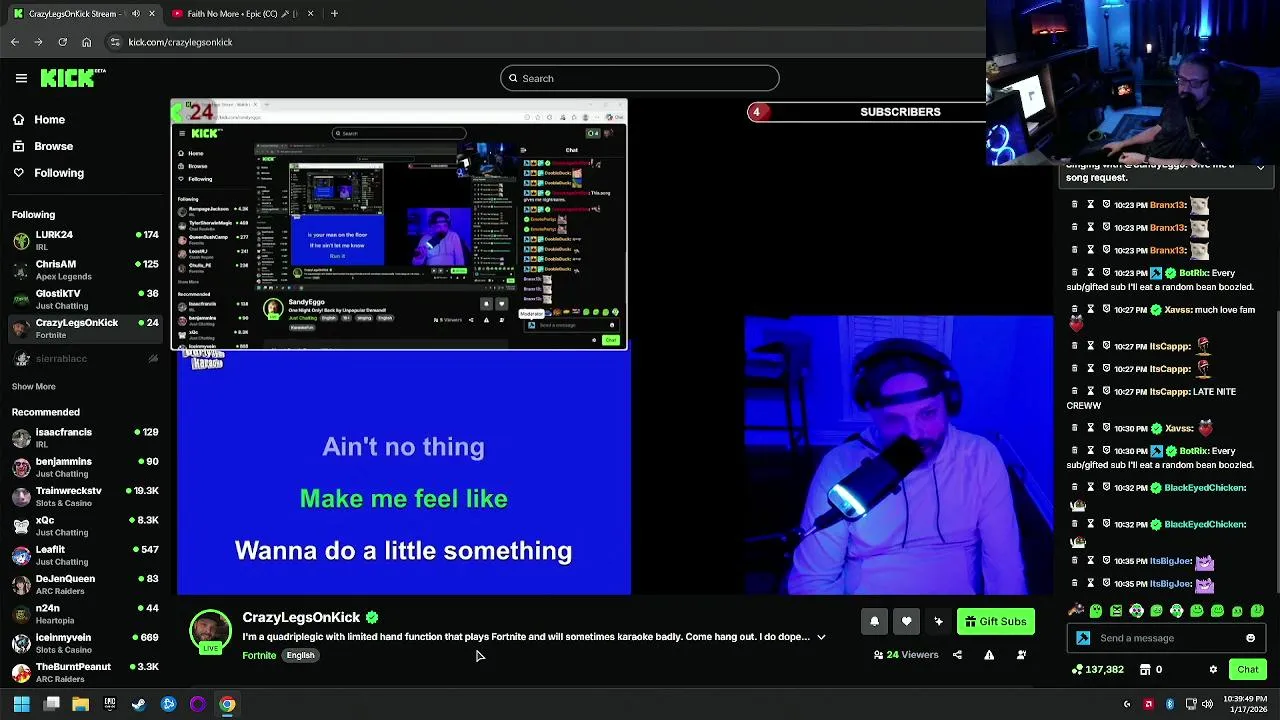Open the Fortnite category link

pyautogui.click(x=259, y=655)
